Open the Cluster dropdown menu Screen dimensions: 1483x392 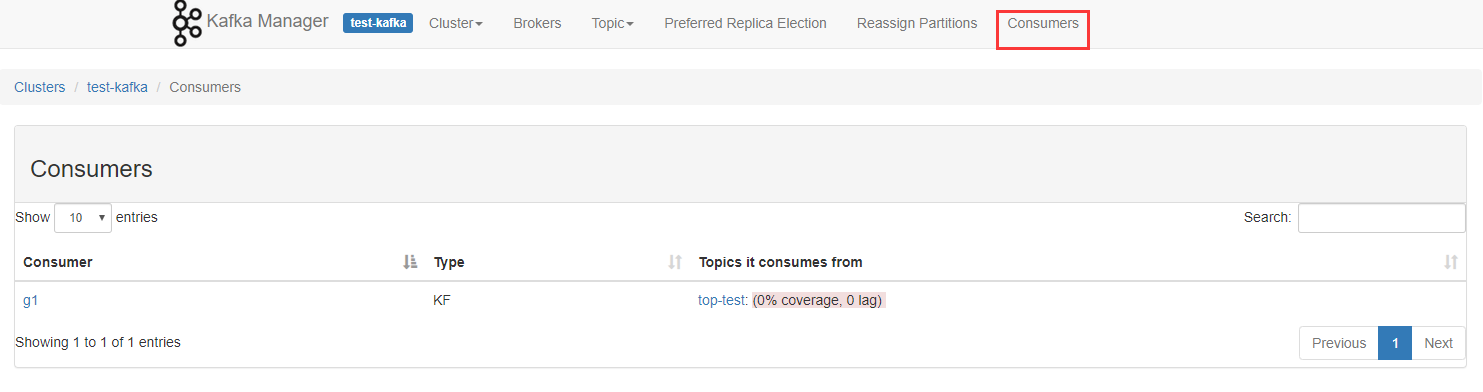point(456,23)
